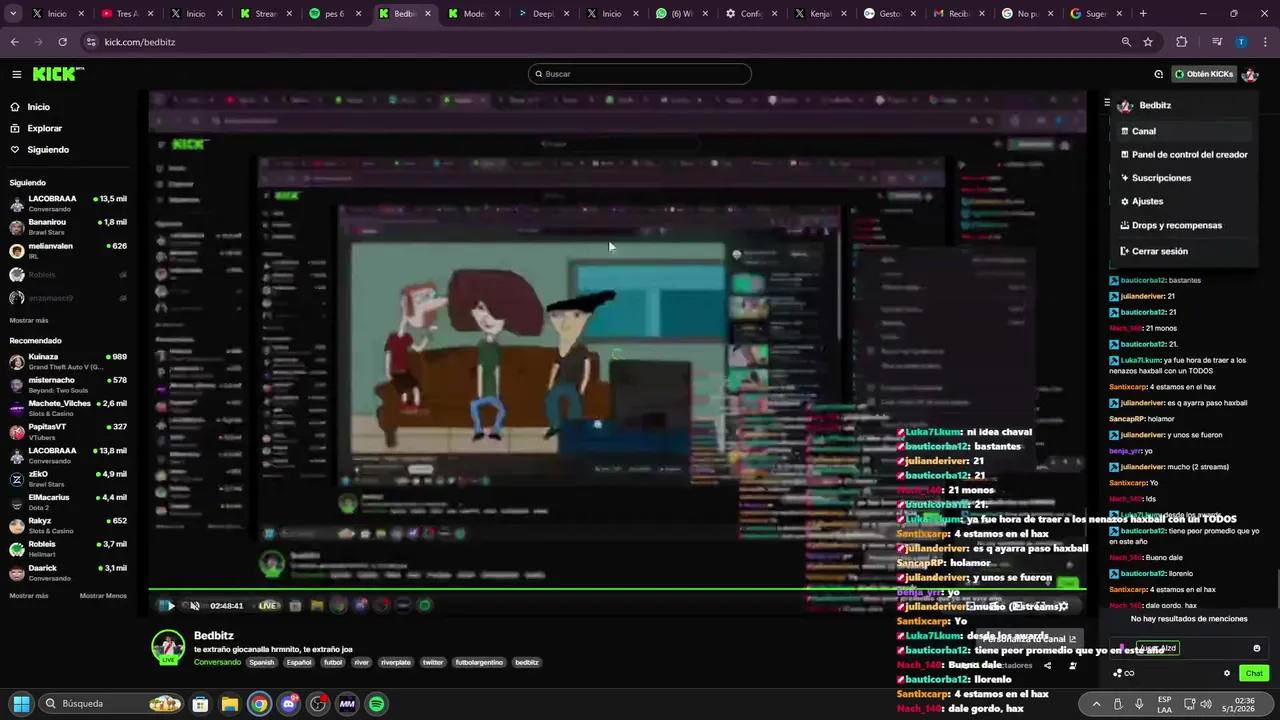Open the browser media controls icon
The width and height of the screenshot is (1280, 720).
point(1217,42)
